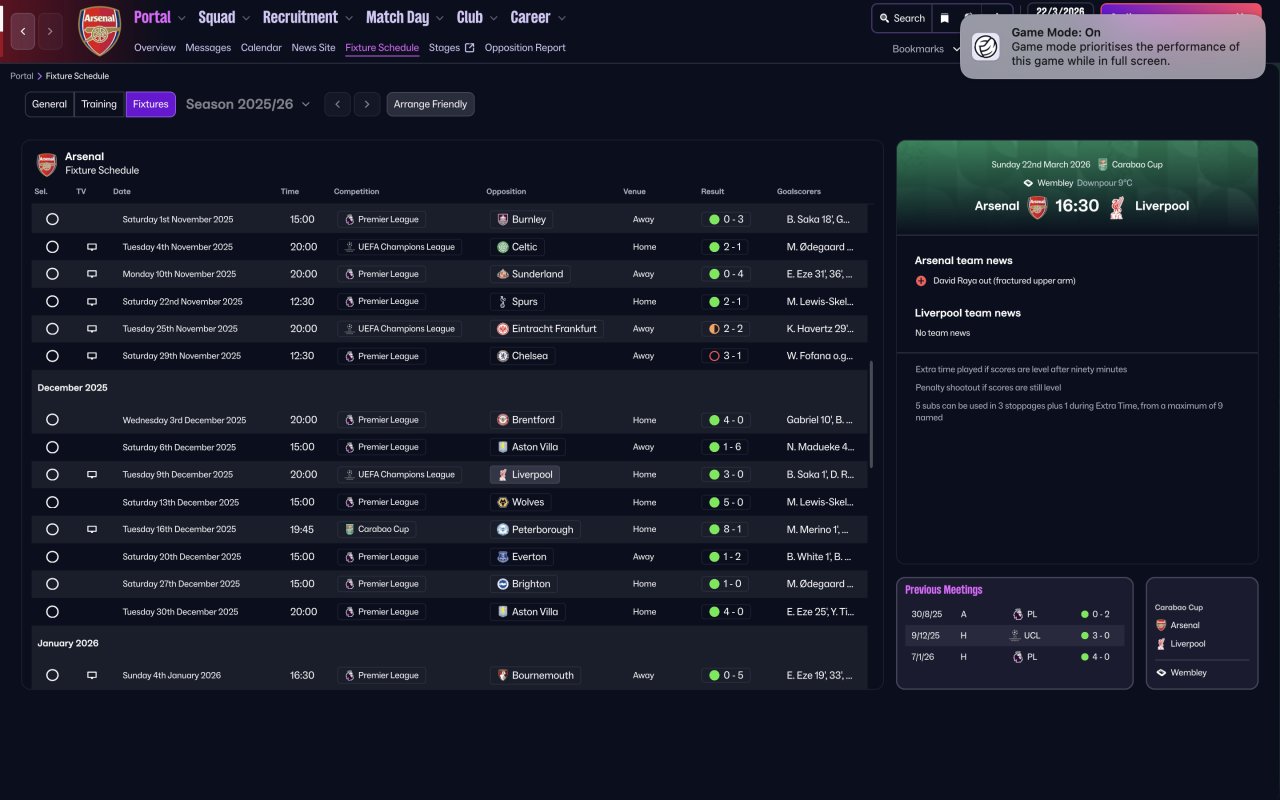Click the Burnley club badge
This screenshot has width=1280, height=800.
click(x=503, y=219)
